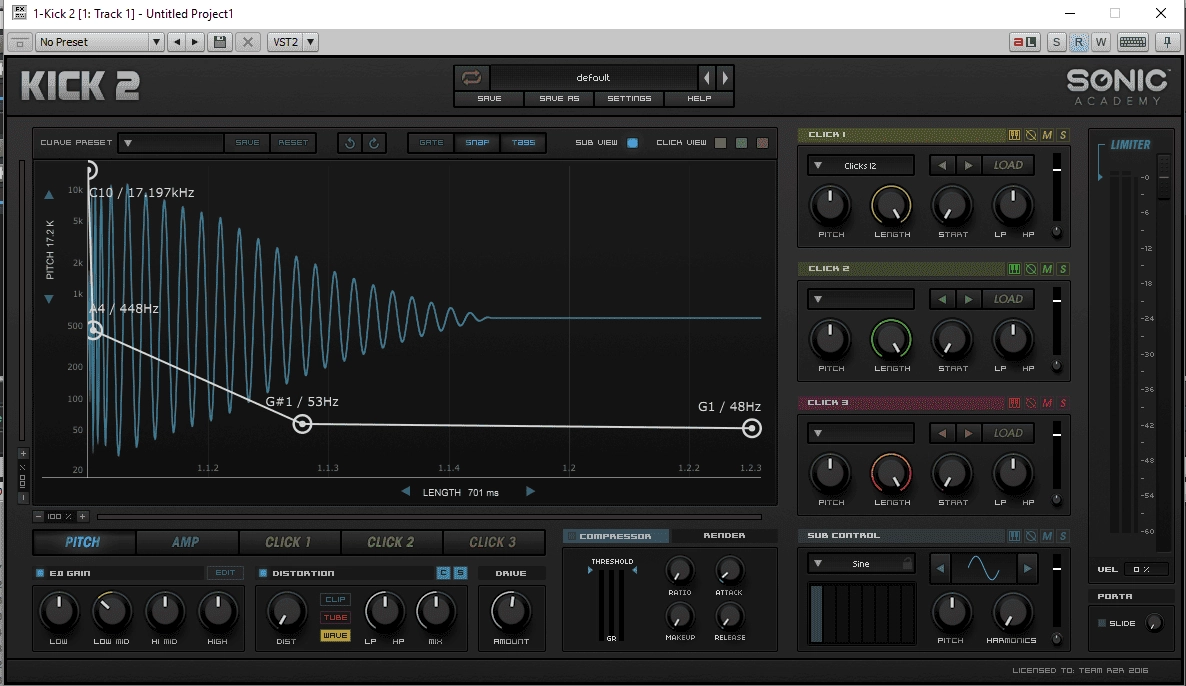
Task: Click the redo curve arrow icon
Action: point(374,142)
